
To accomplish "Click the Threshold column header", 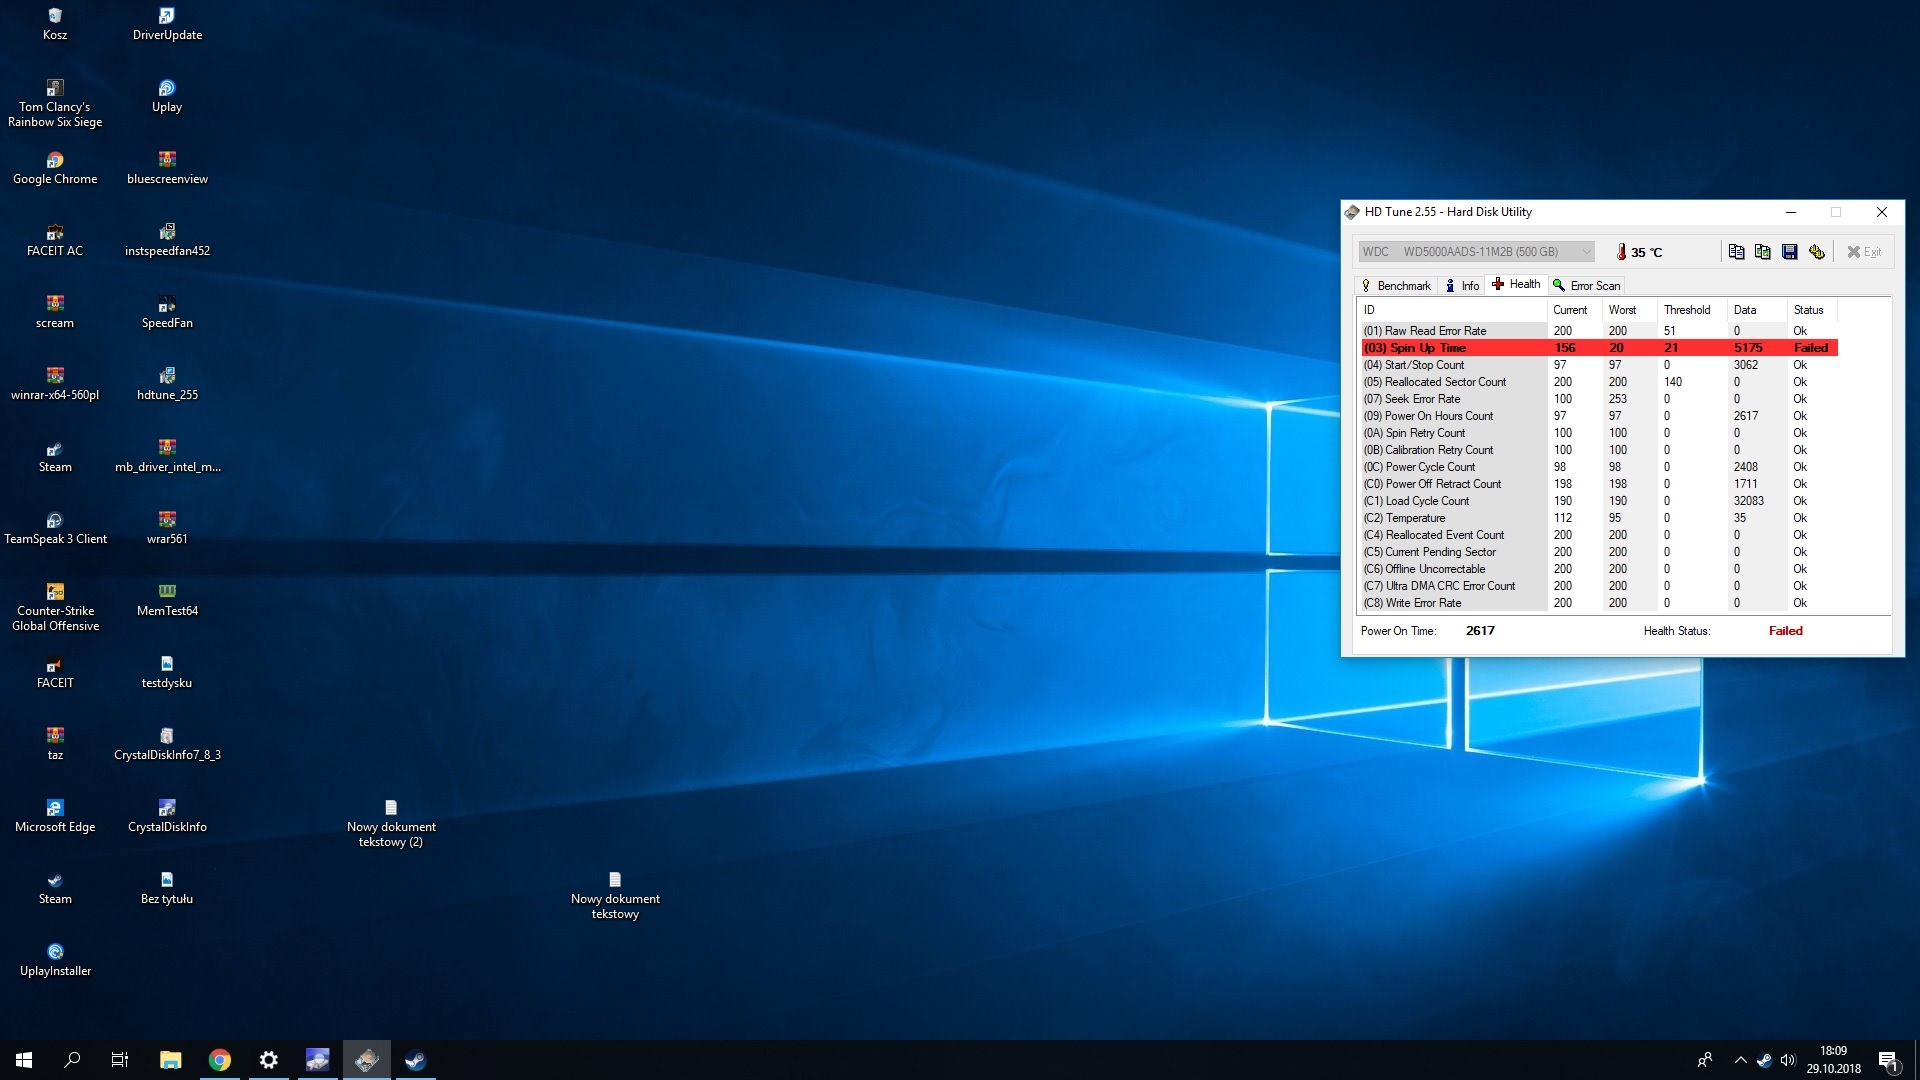I will [x=1692, y=310].
